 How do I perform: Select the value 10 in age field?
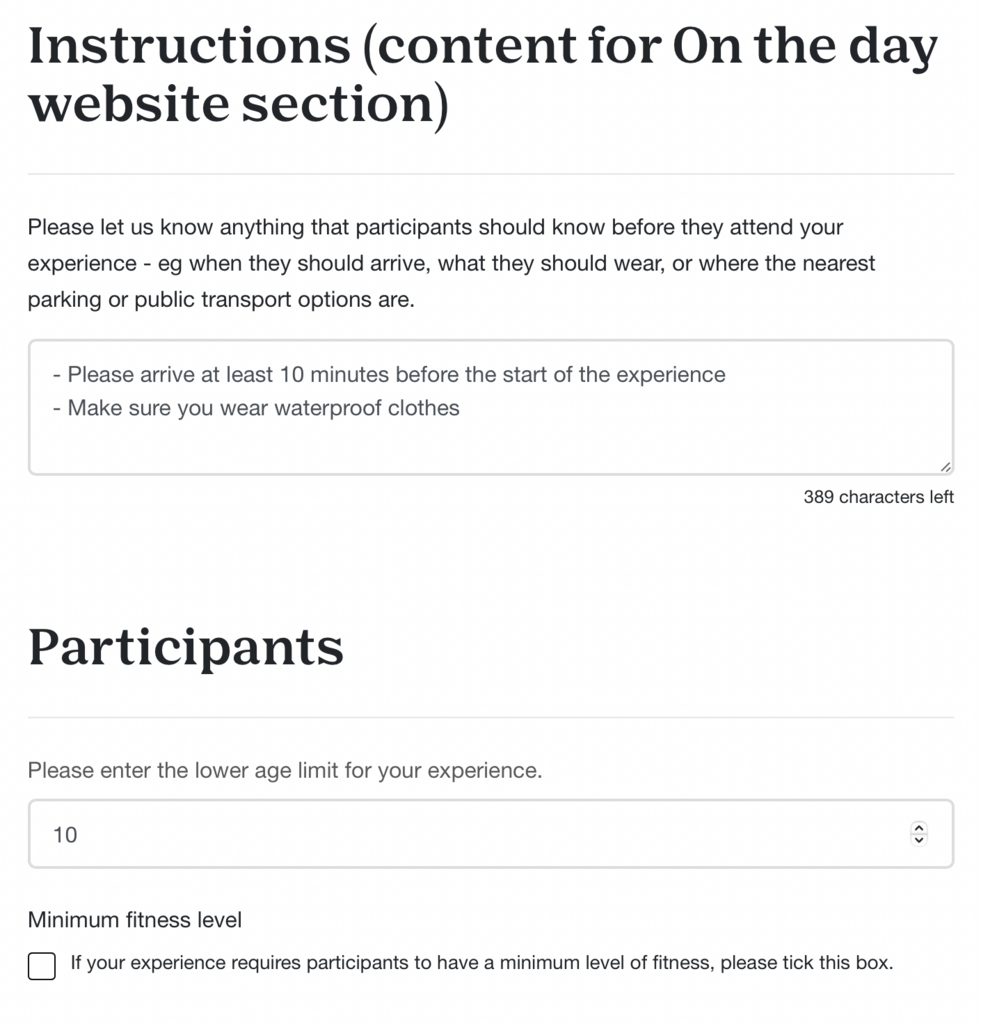click(x=65, y=835)
